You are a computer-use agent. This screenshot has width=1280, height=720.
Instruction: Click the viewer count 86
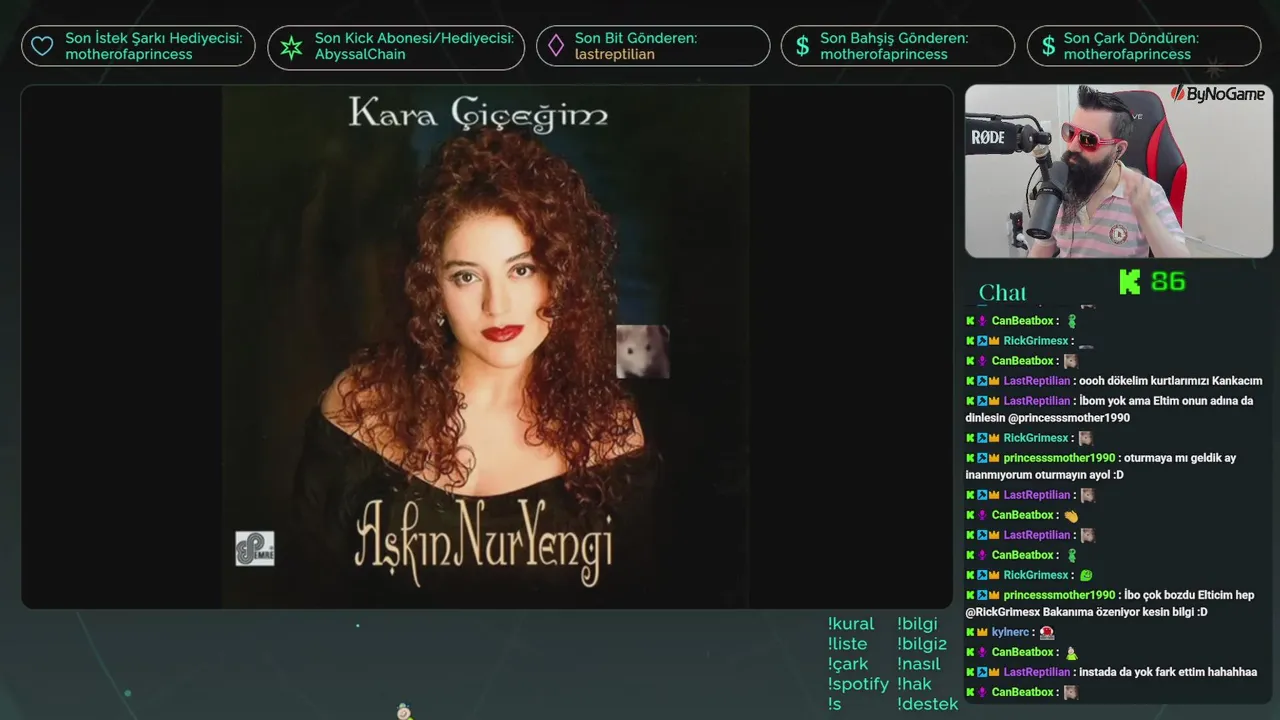click(x=1168, y=282)
